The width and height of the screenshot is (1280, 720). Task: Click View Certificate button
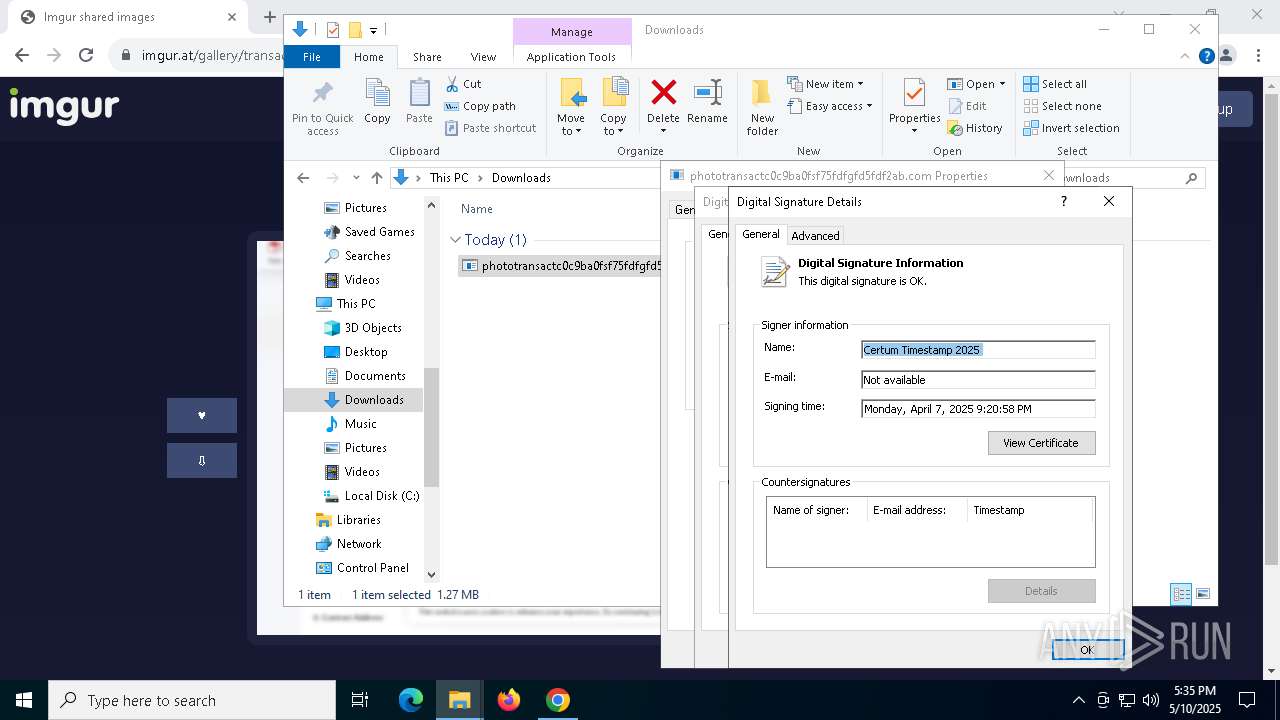[x=1041, y=443]
